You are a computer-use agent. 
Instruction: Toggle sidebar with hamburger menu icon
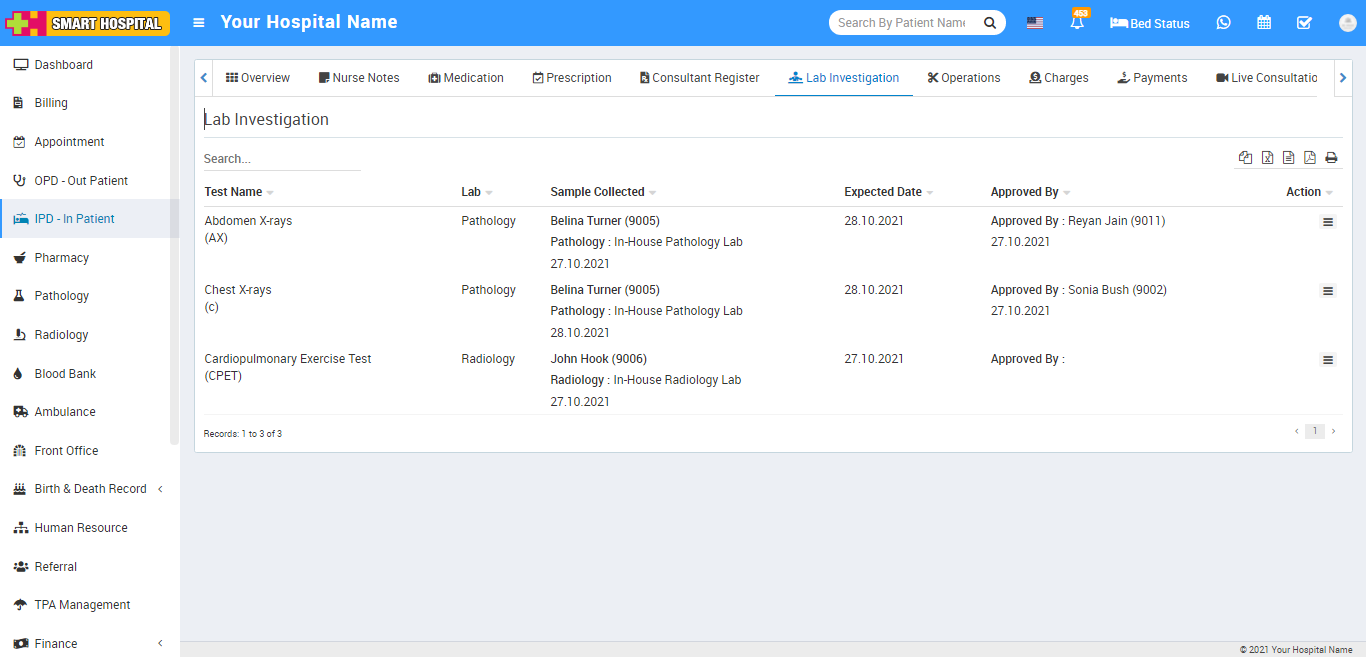pyautogui.click(x=199, y=23)
